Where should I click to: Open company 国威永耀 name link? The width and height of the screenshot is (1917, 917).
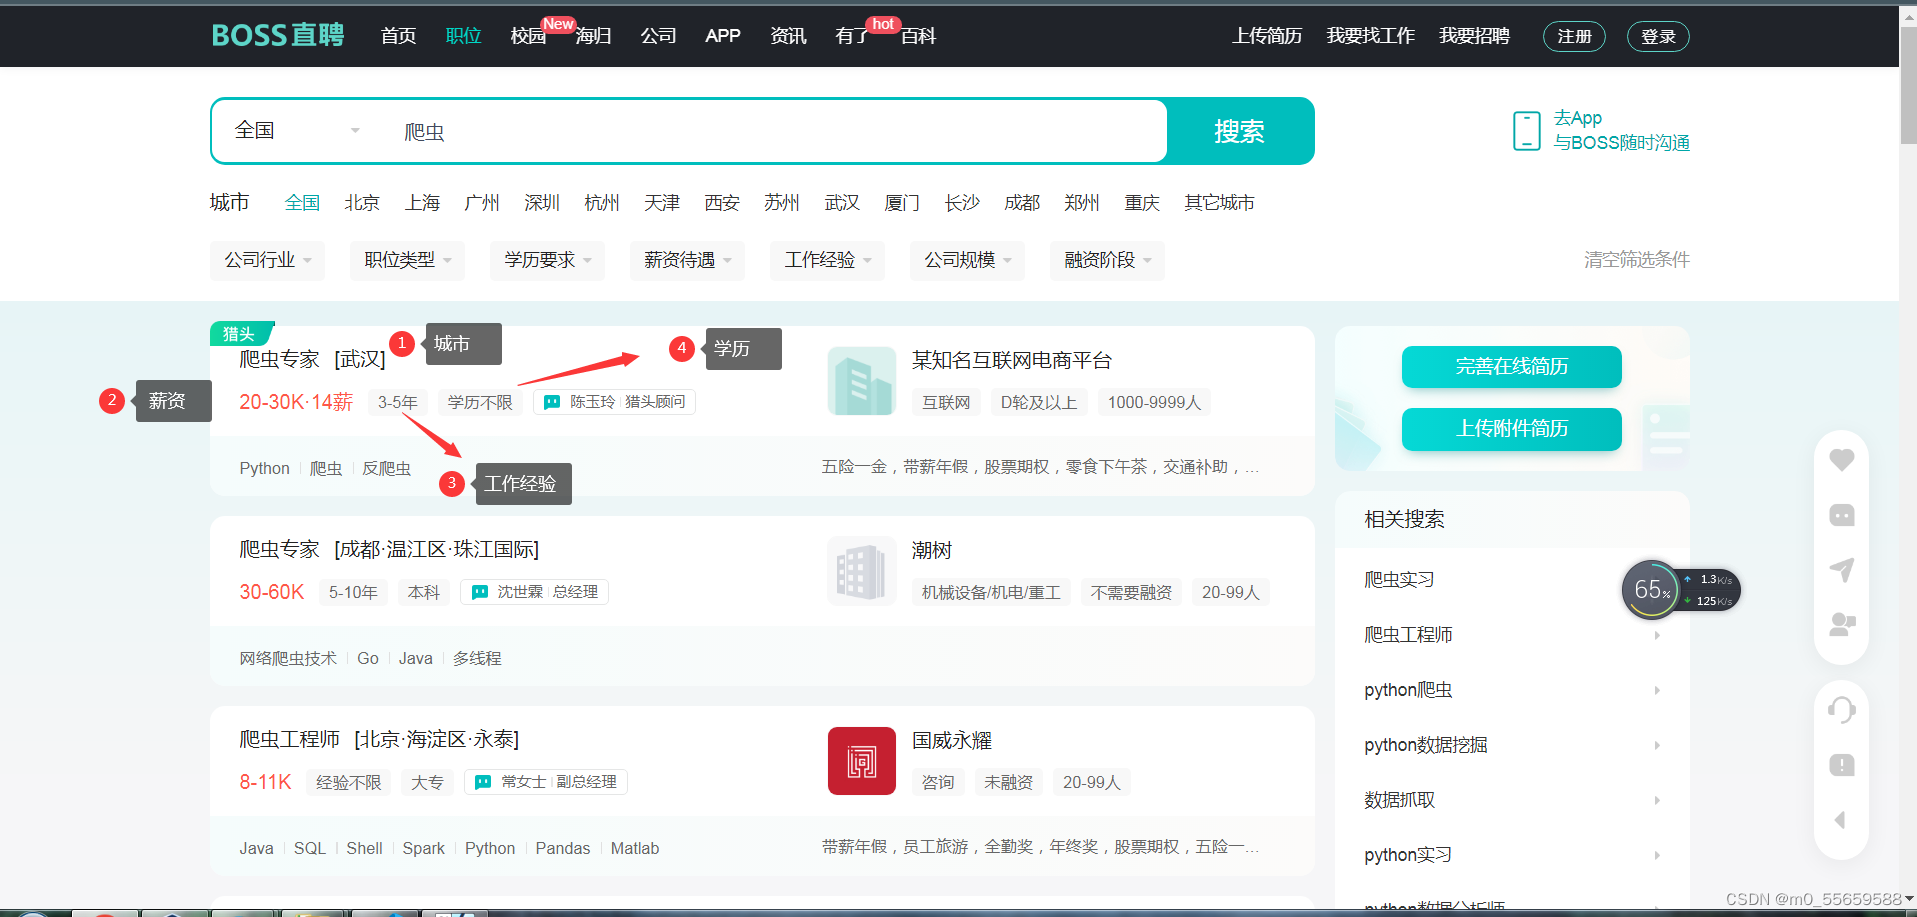tap(952, 740)
